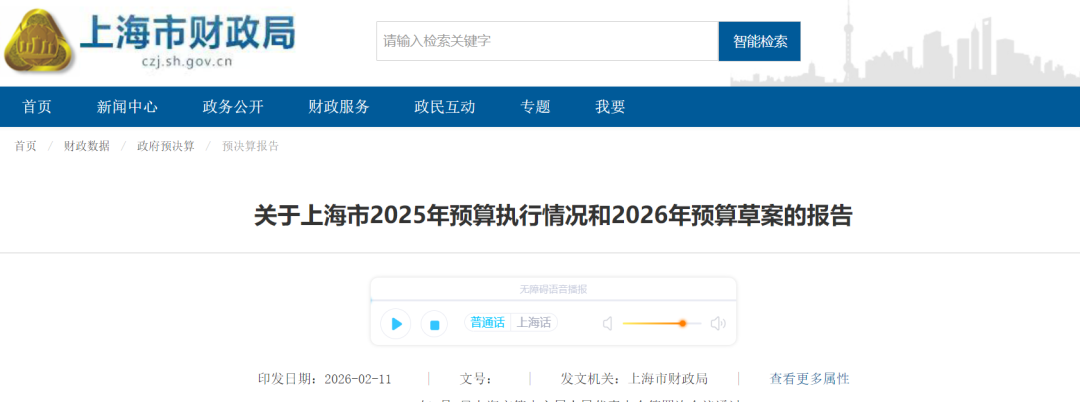Click the Shanghai Finance Bureau emblem logo
This screenshot has width=1080, height=402.
pyautogui.click(x=40, y=42)
